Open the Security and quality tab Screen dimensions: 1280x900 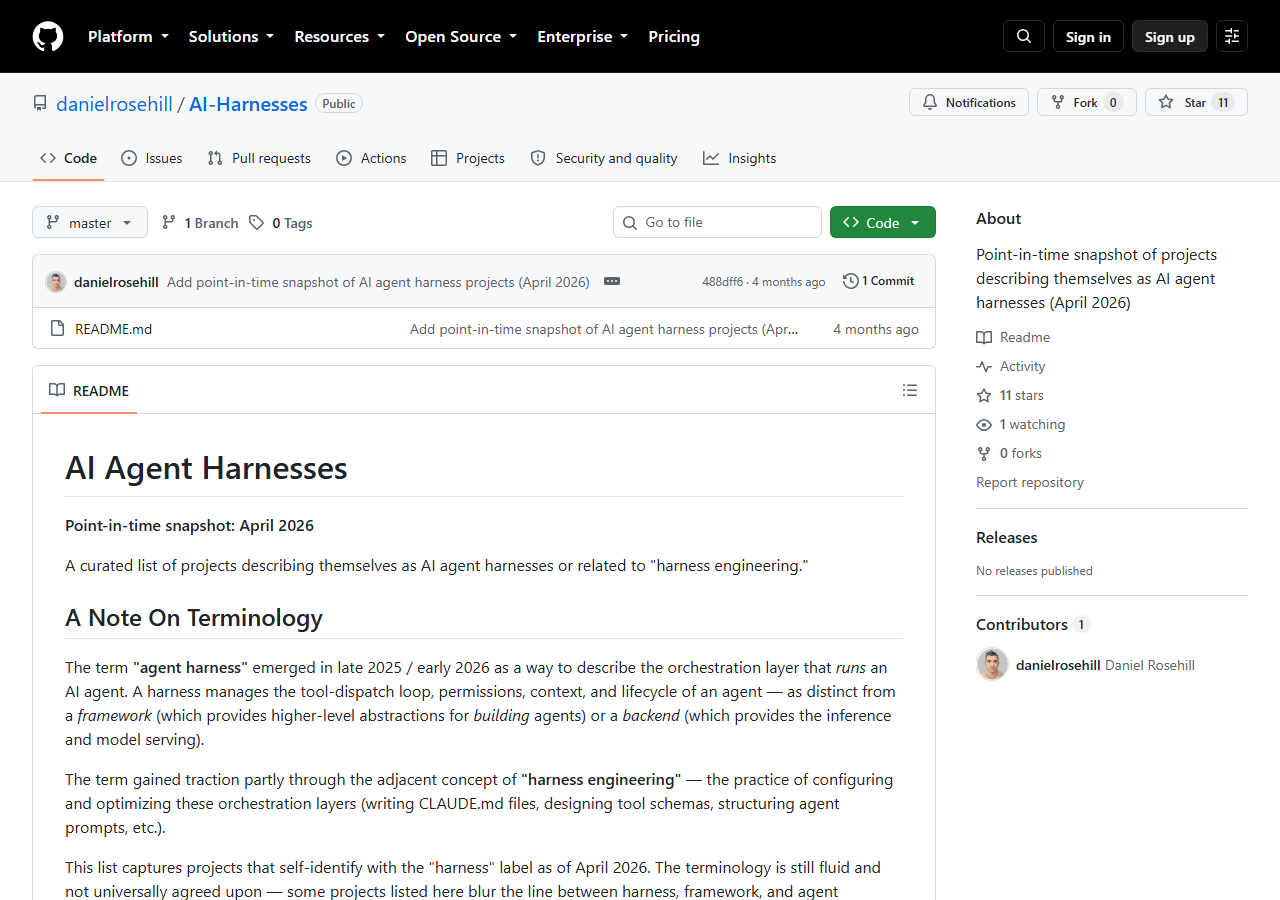coord(604,158)
